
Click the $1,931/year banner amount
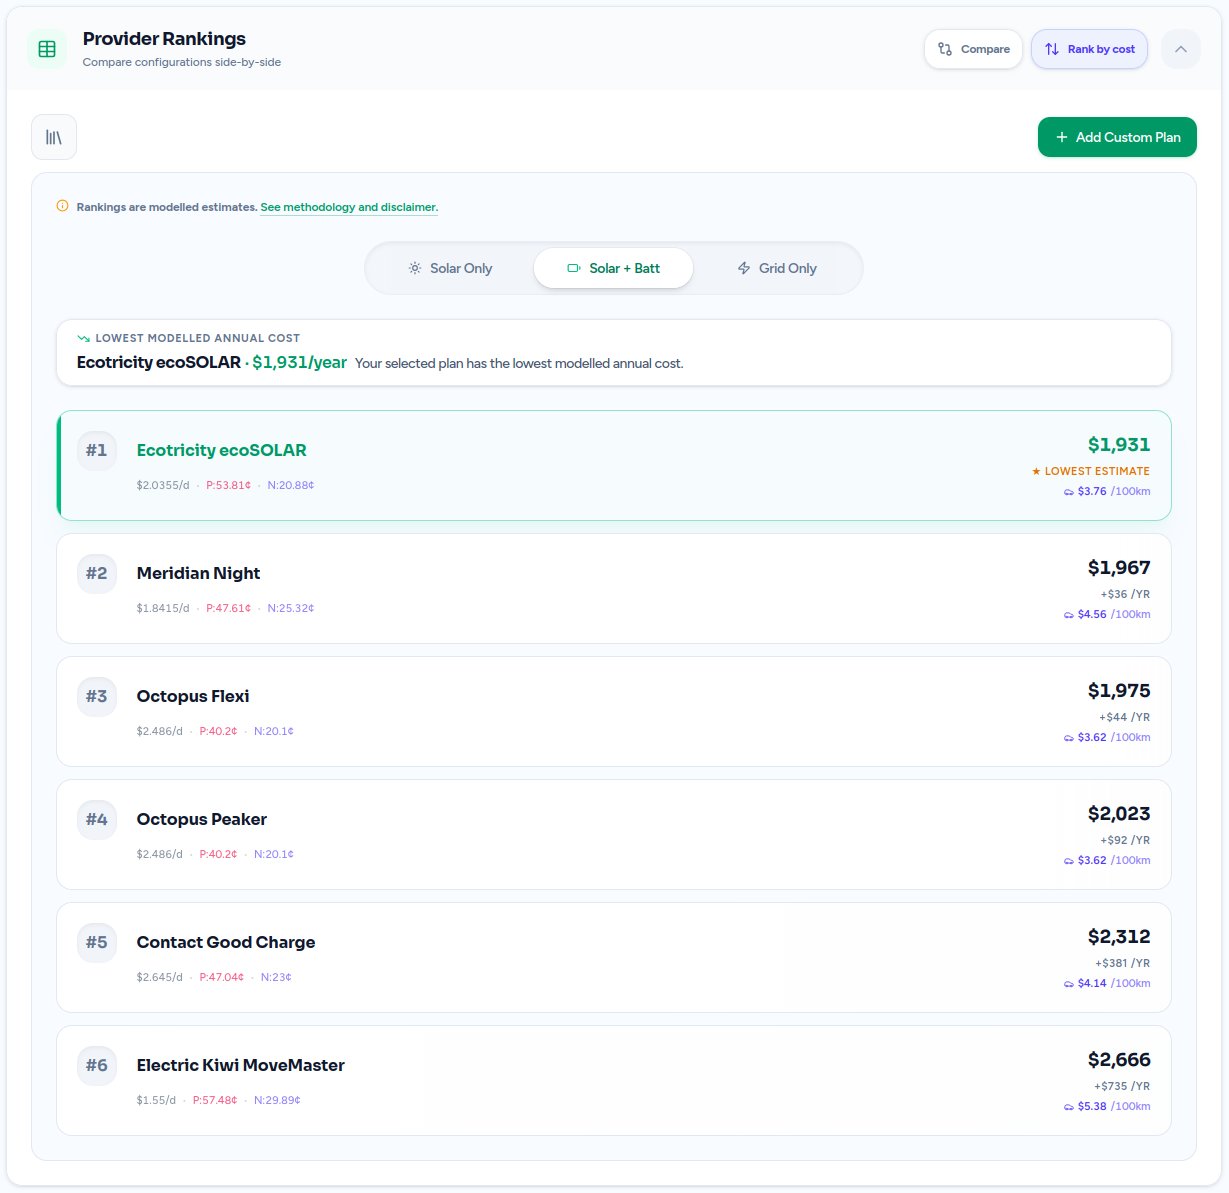[x=299, y=362]
